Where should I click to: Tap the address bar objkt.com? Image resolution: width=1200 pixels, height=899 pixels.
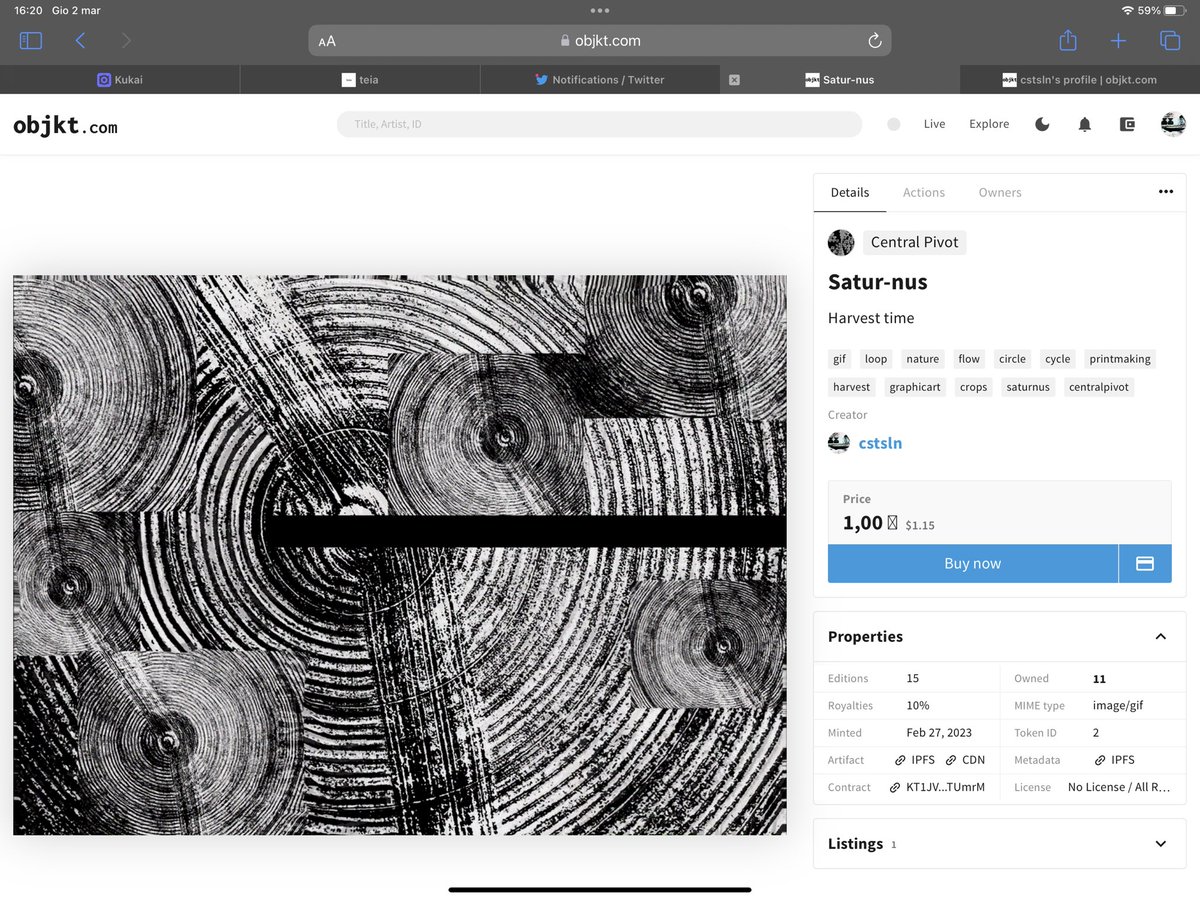tap(600, 41)
